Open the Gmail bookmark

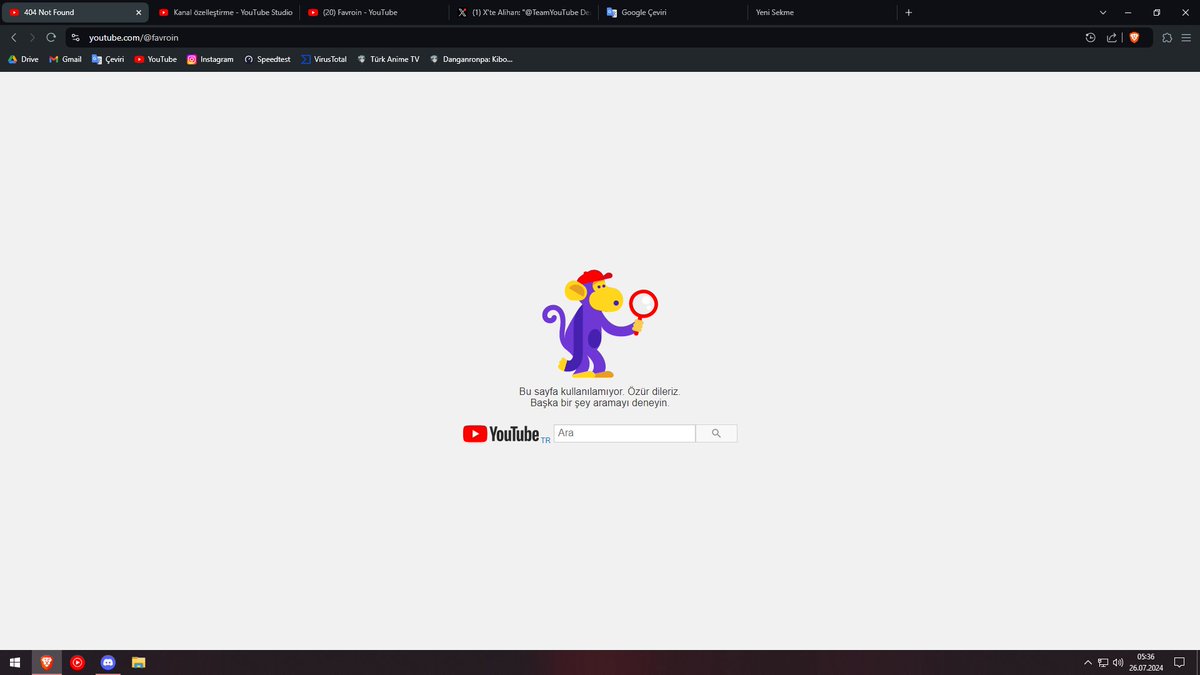(x=65, y=59)
